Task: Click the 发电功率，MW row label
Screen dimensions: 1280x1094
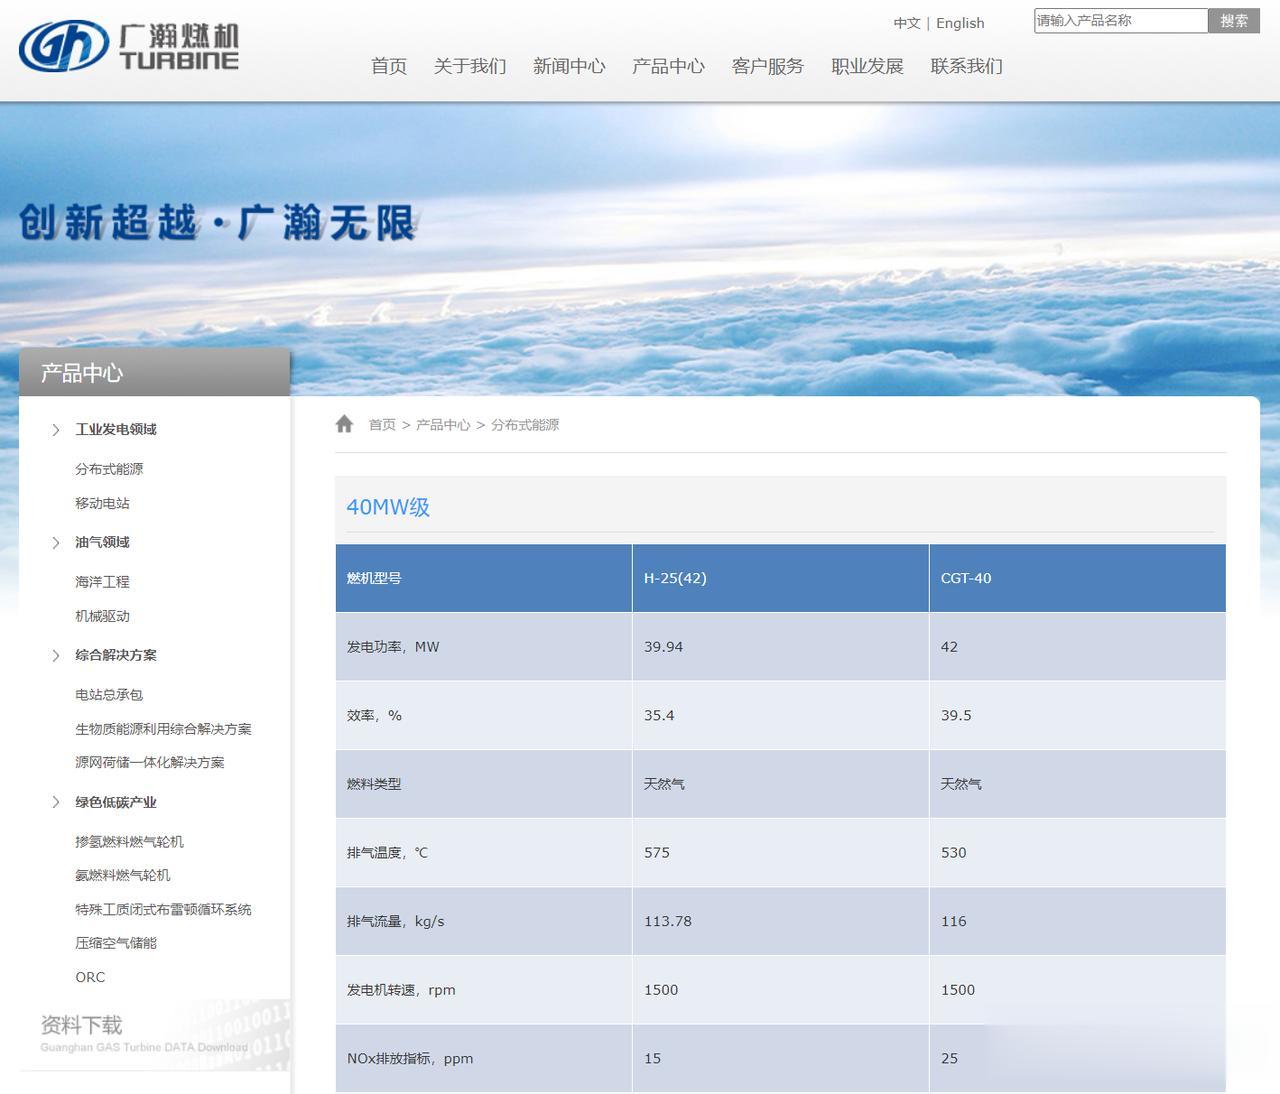Action: click(393, 647)
